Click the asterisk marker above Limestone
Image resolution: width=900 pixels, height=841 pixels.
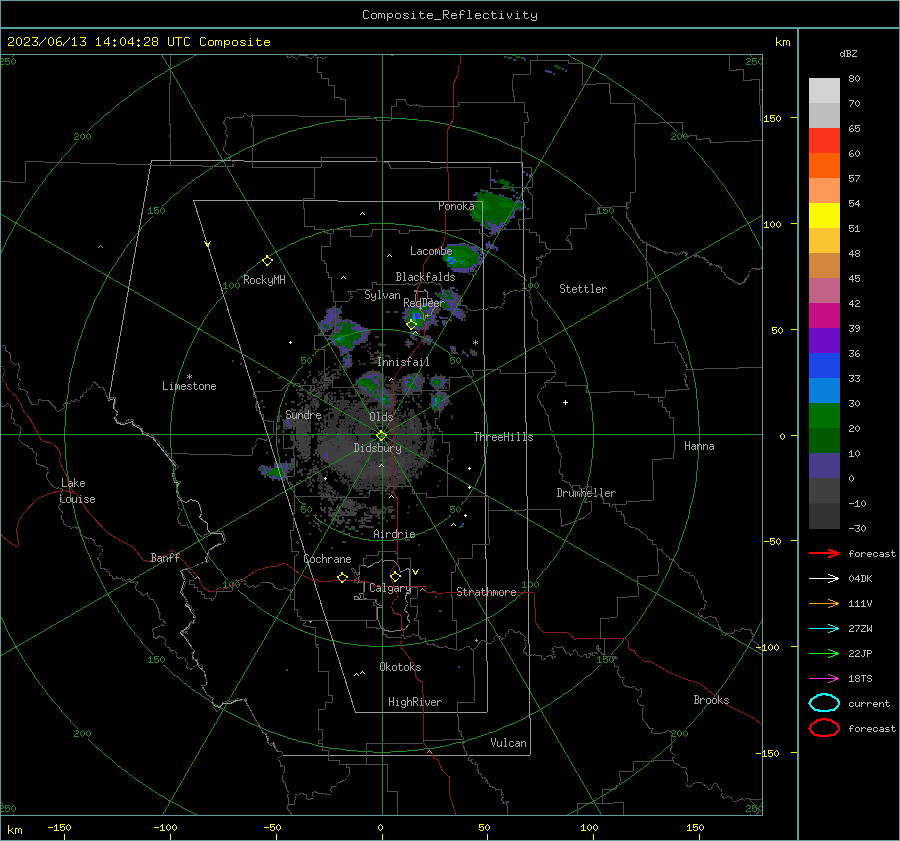[189, 377]
